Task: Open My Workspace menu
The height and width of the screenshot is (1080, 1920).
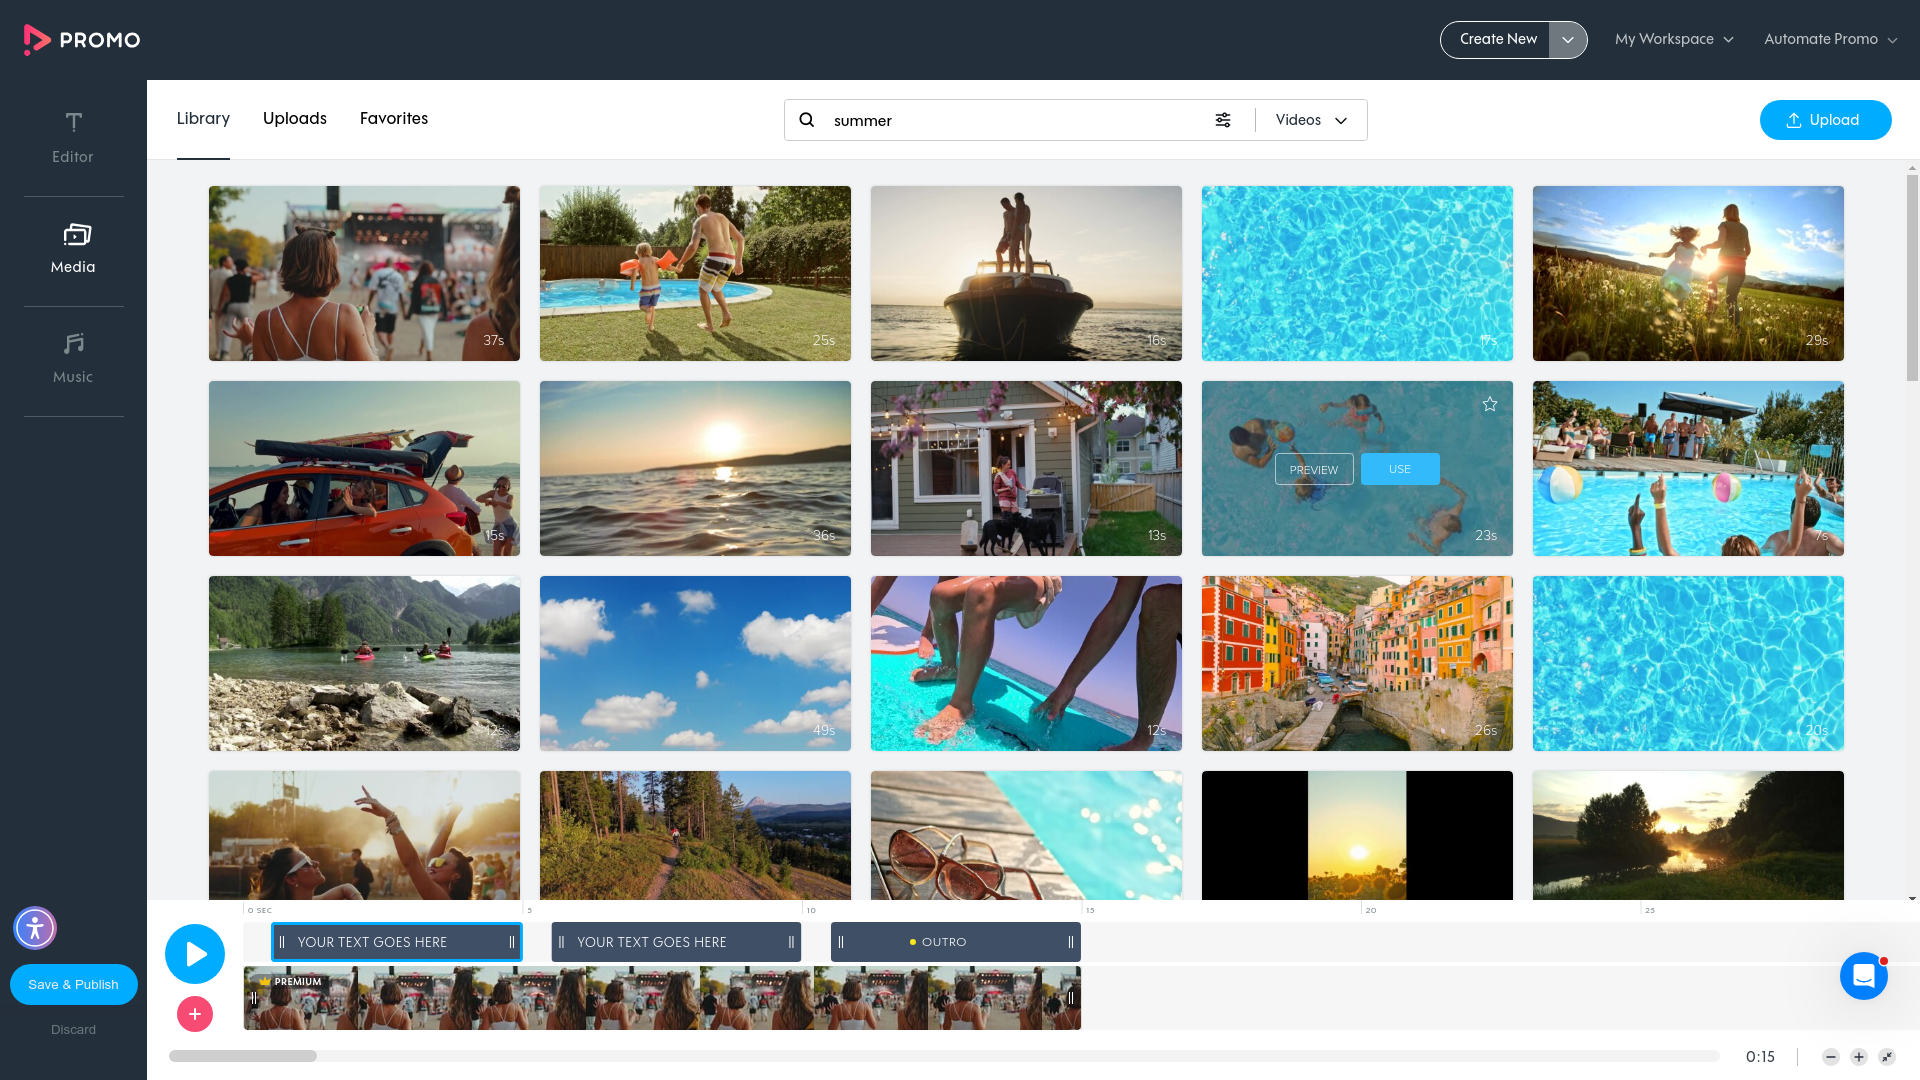Action: 1674,39
